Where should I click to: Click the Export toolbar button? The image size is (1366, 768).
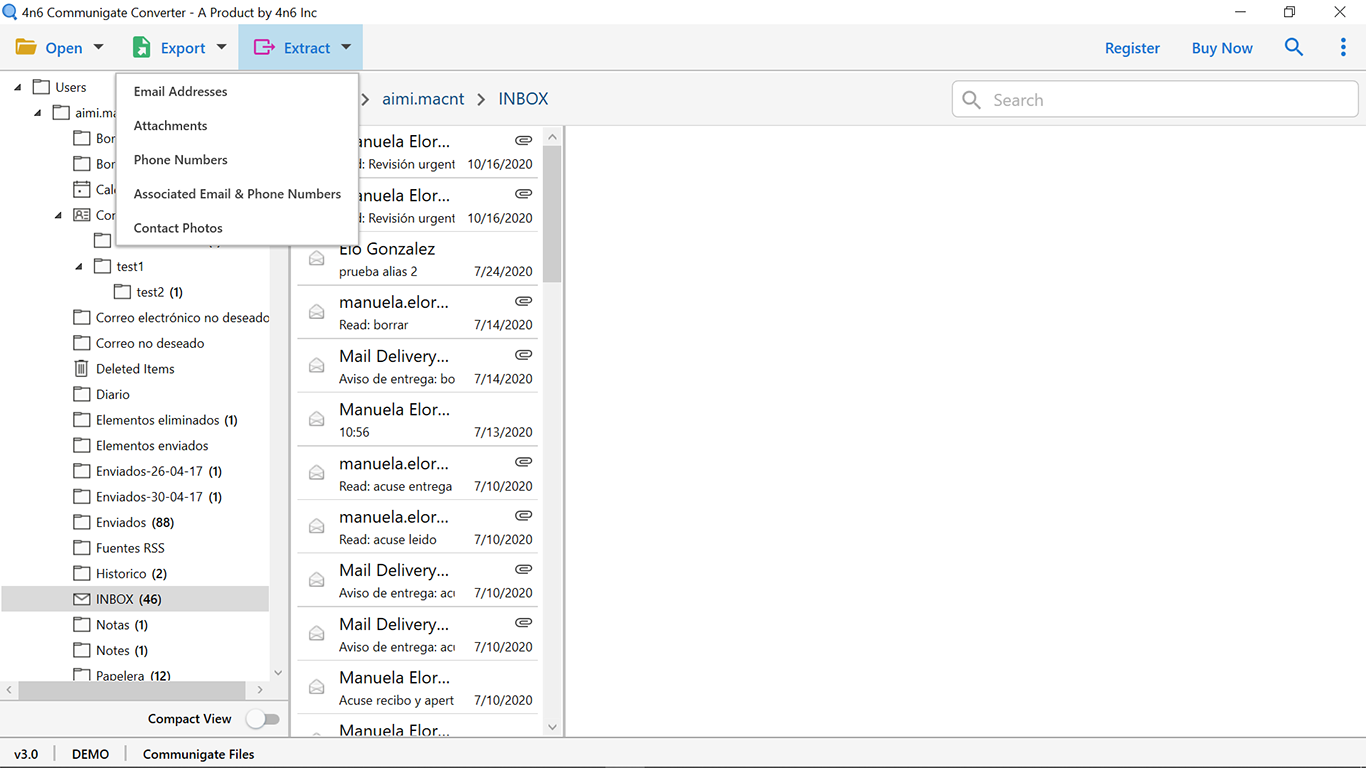pyautogui.click(x=180, y=48)
